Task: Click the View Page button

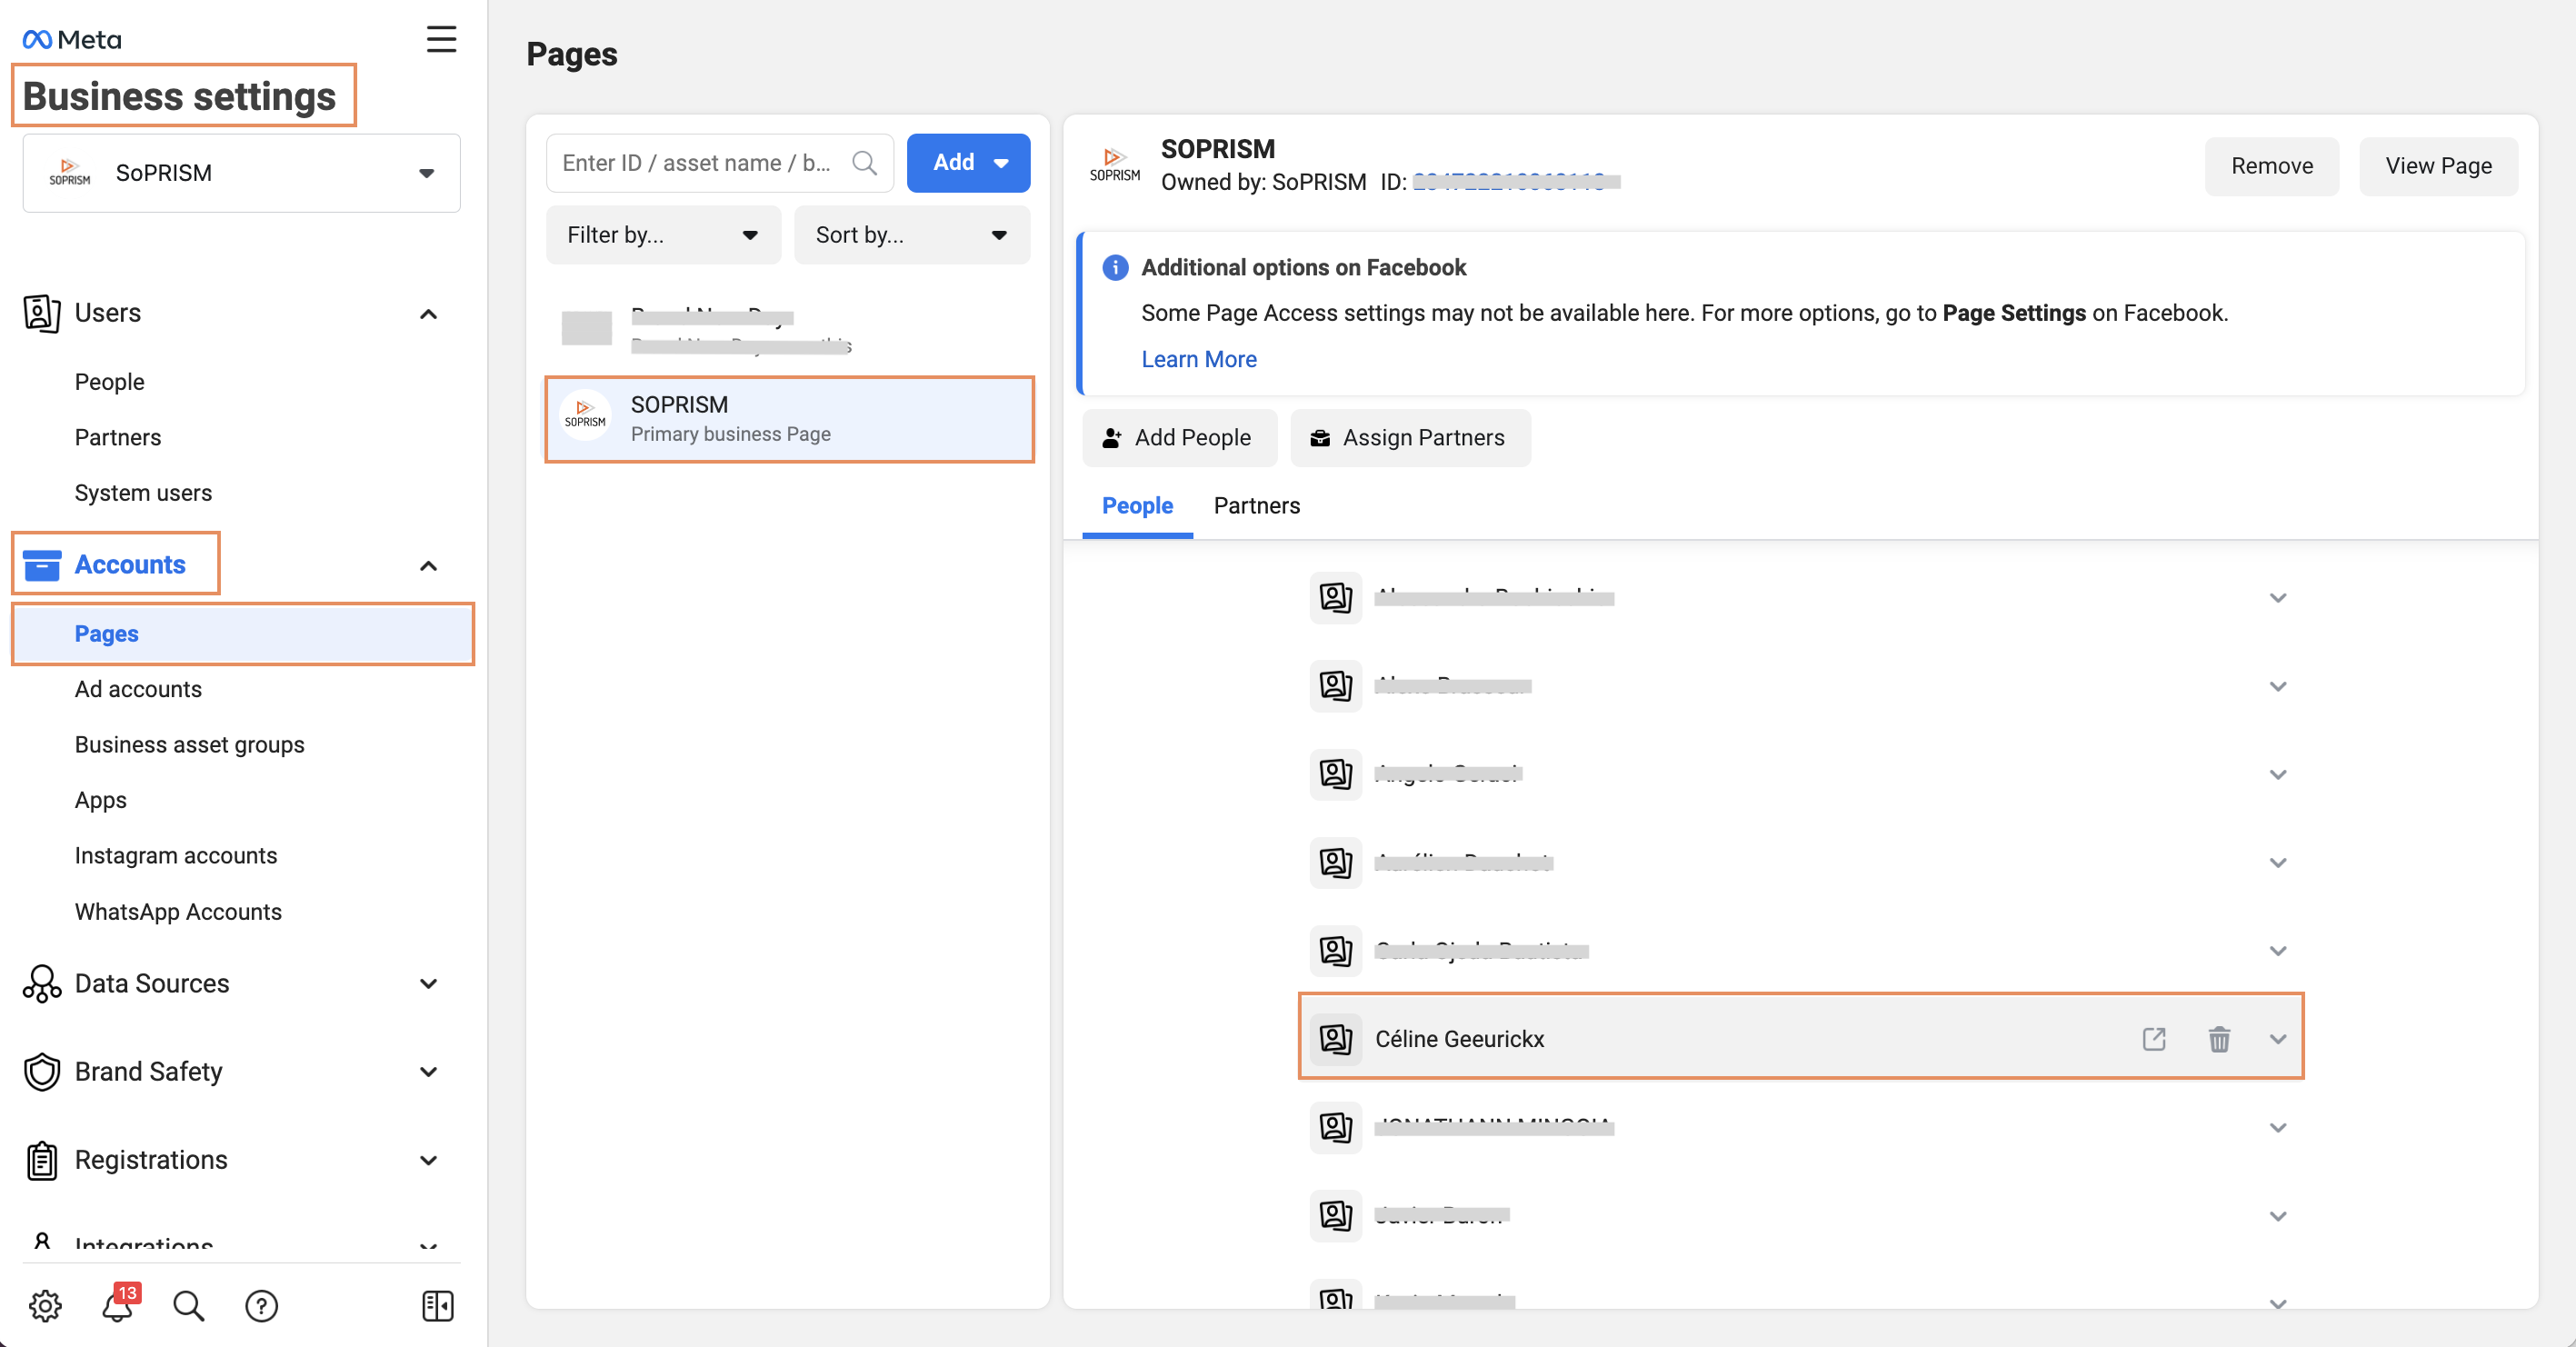Action: tap(2438, 166)
